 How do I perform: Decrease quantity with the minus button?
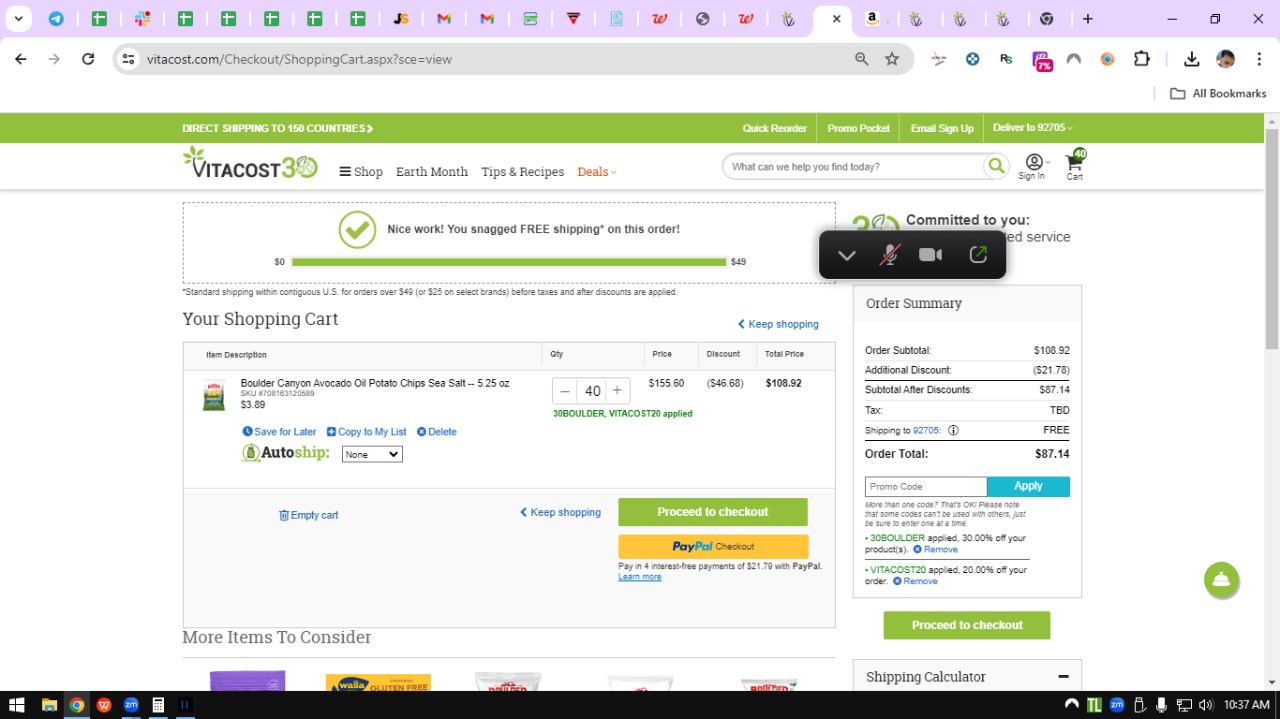point(565,391)
